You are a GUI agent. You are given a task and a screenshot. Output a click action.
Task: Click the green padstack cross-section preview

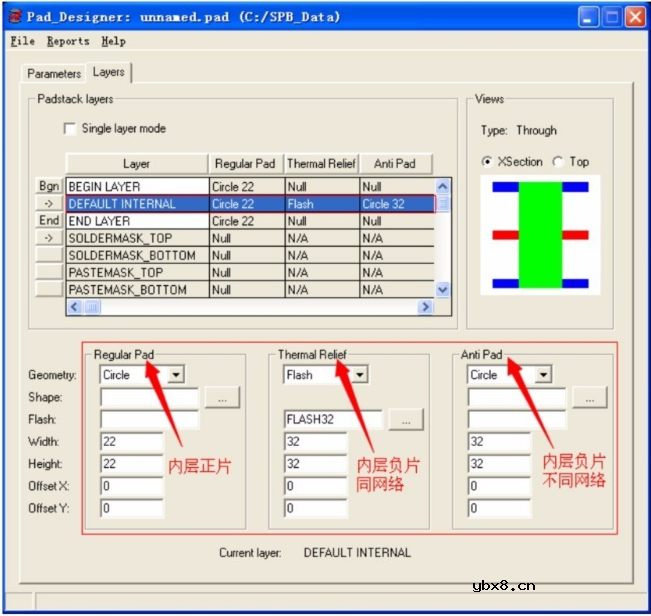pos(541,235)
